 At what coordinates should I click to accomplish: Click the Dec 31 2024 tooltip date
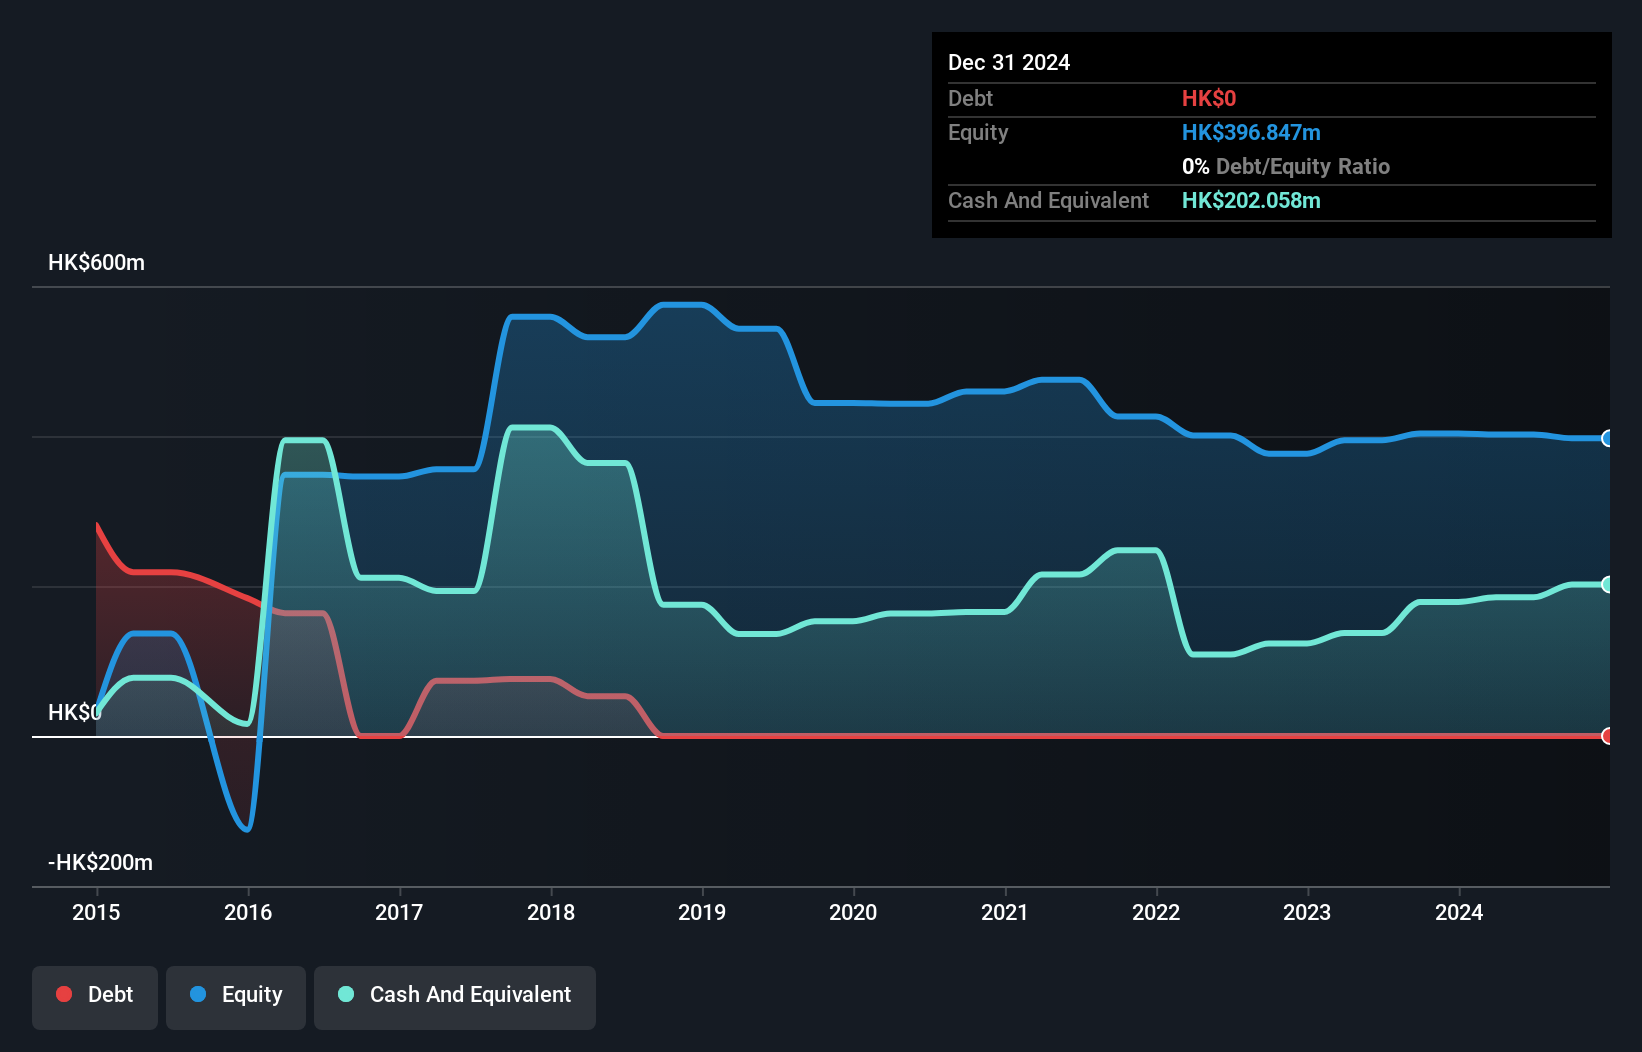coord(1009,62)
